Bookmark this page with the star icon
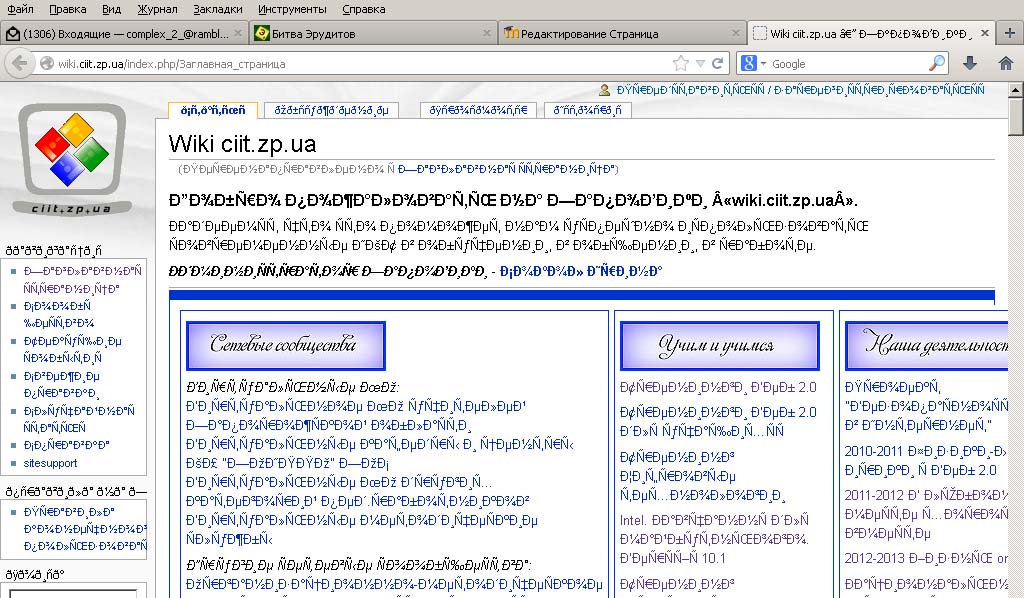 click(x=680, y=63)
